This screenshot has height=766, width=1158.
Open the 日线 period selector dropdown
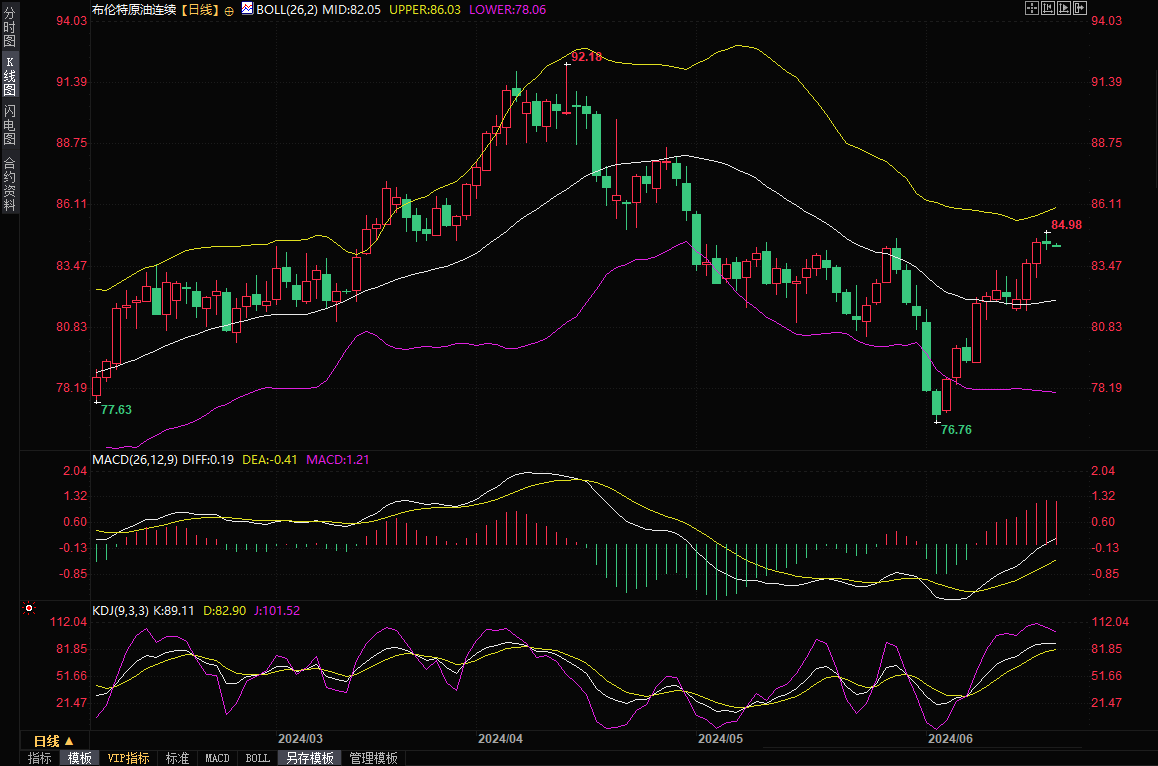tap(47, 741)
